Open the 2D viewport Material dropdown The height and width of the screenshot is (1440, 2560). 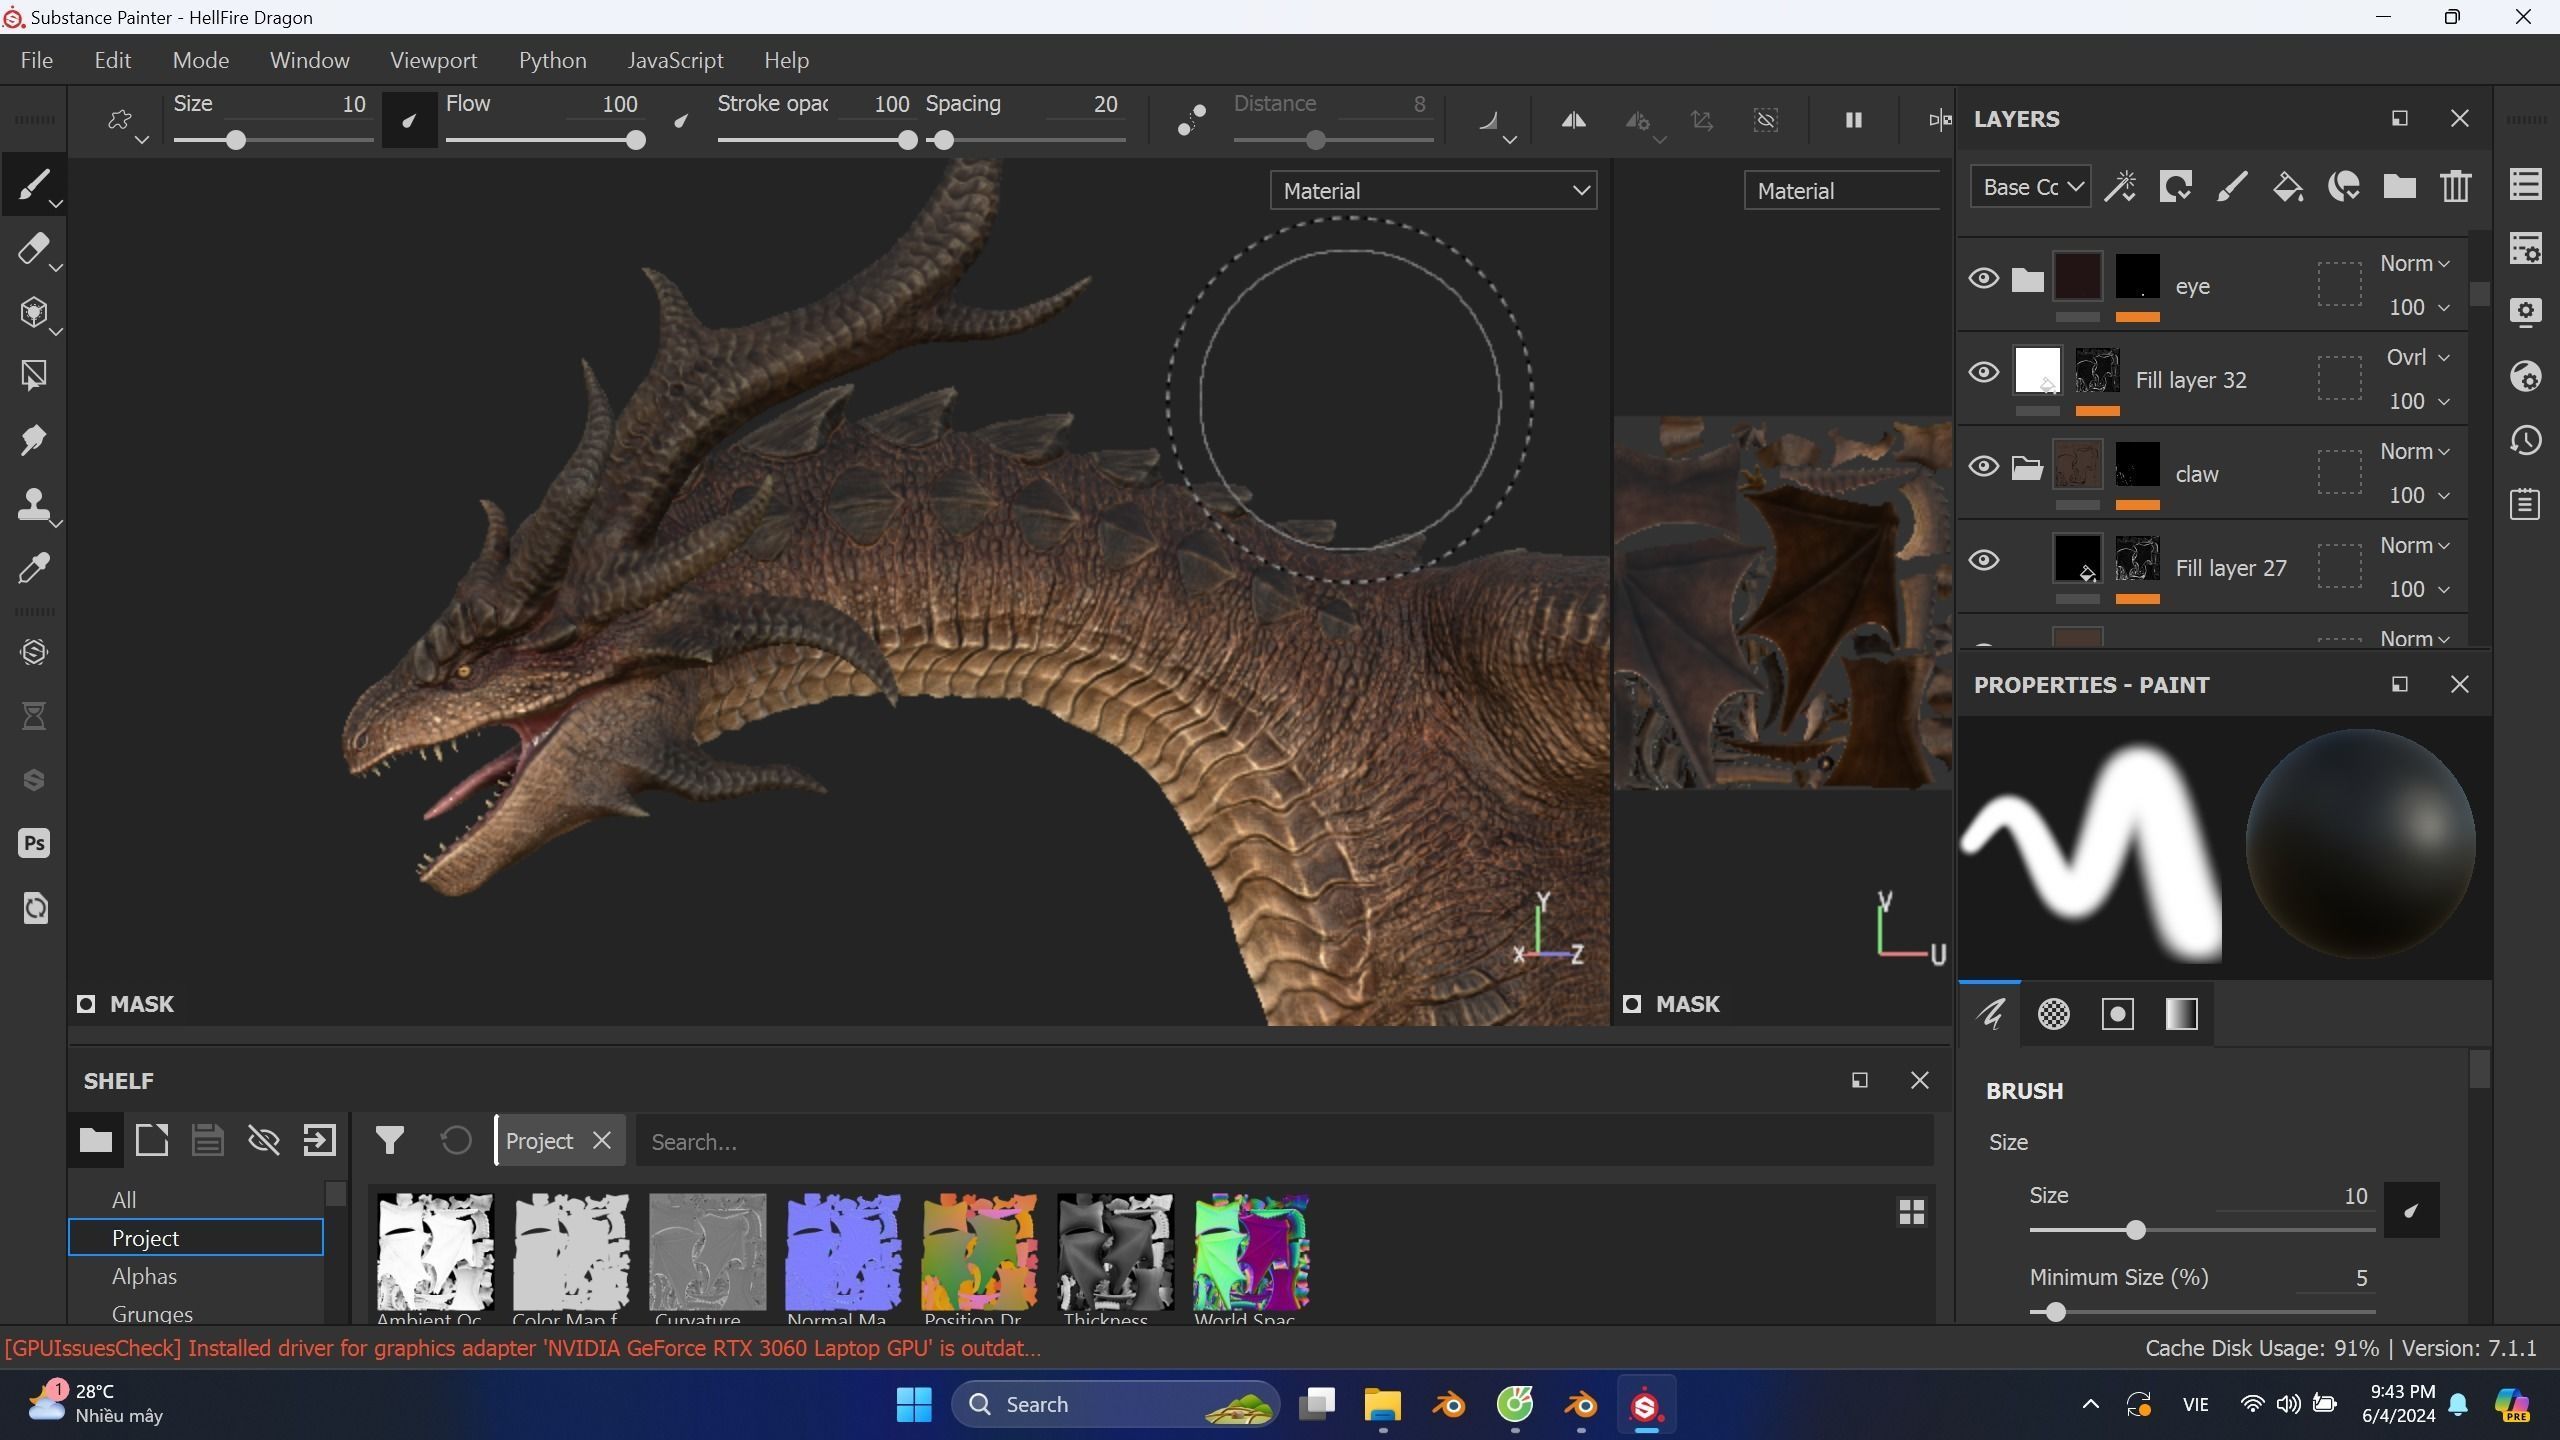1842,190
